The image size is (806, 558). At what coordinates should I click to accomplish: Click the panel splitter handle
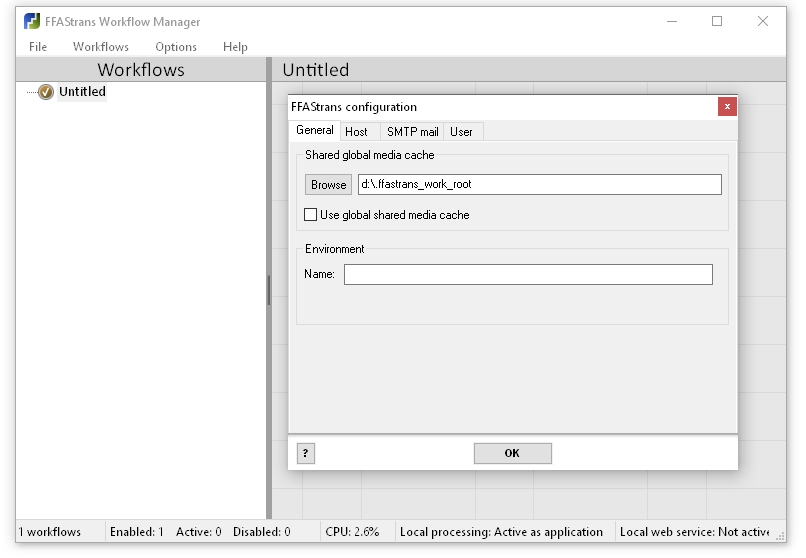[x=269, y=290]
